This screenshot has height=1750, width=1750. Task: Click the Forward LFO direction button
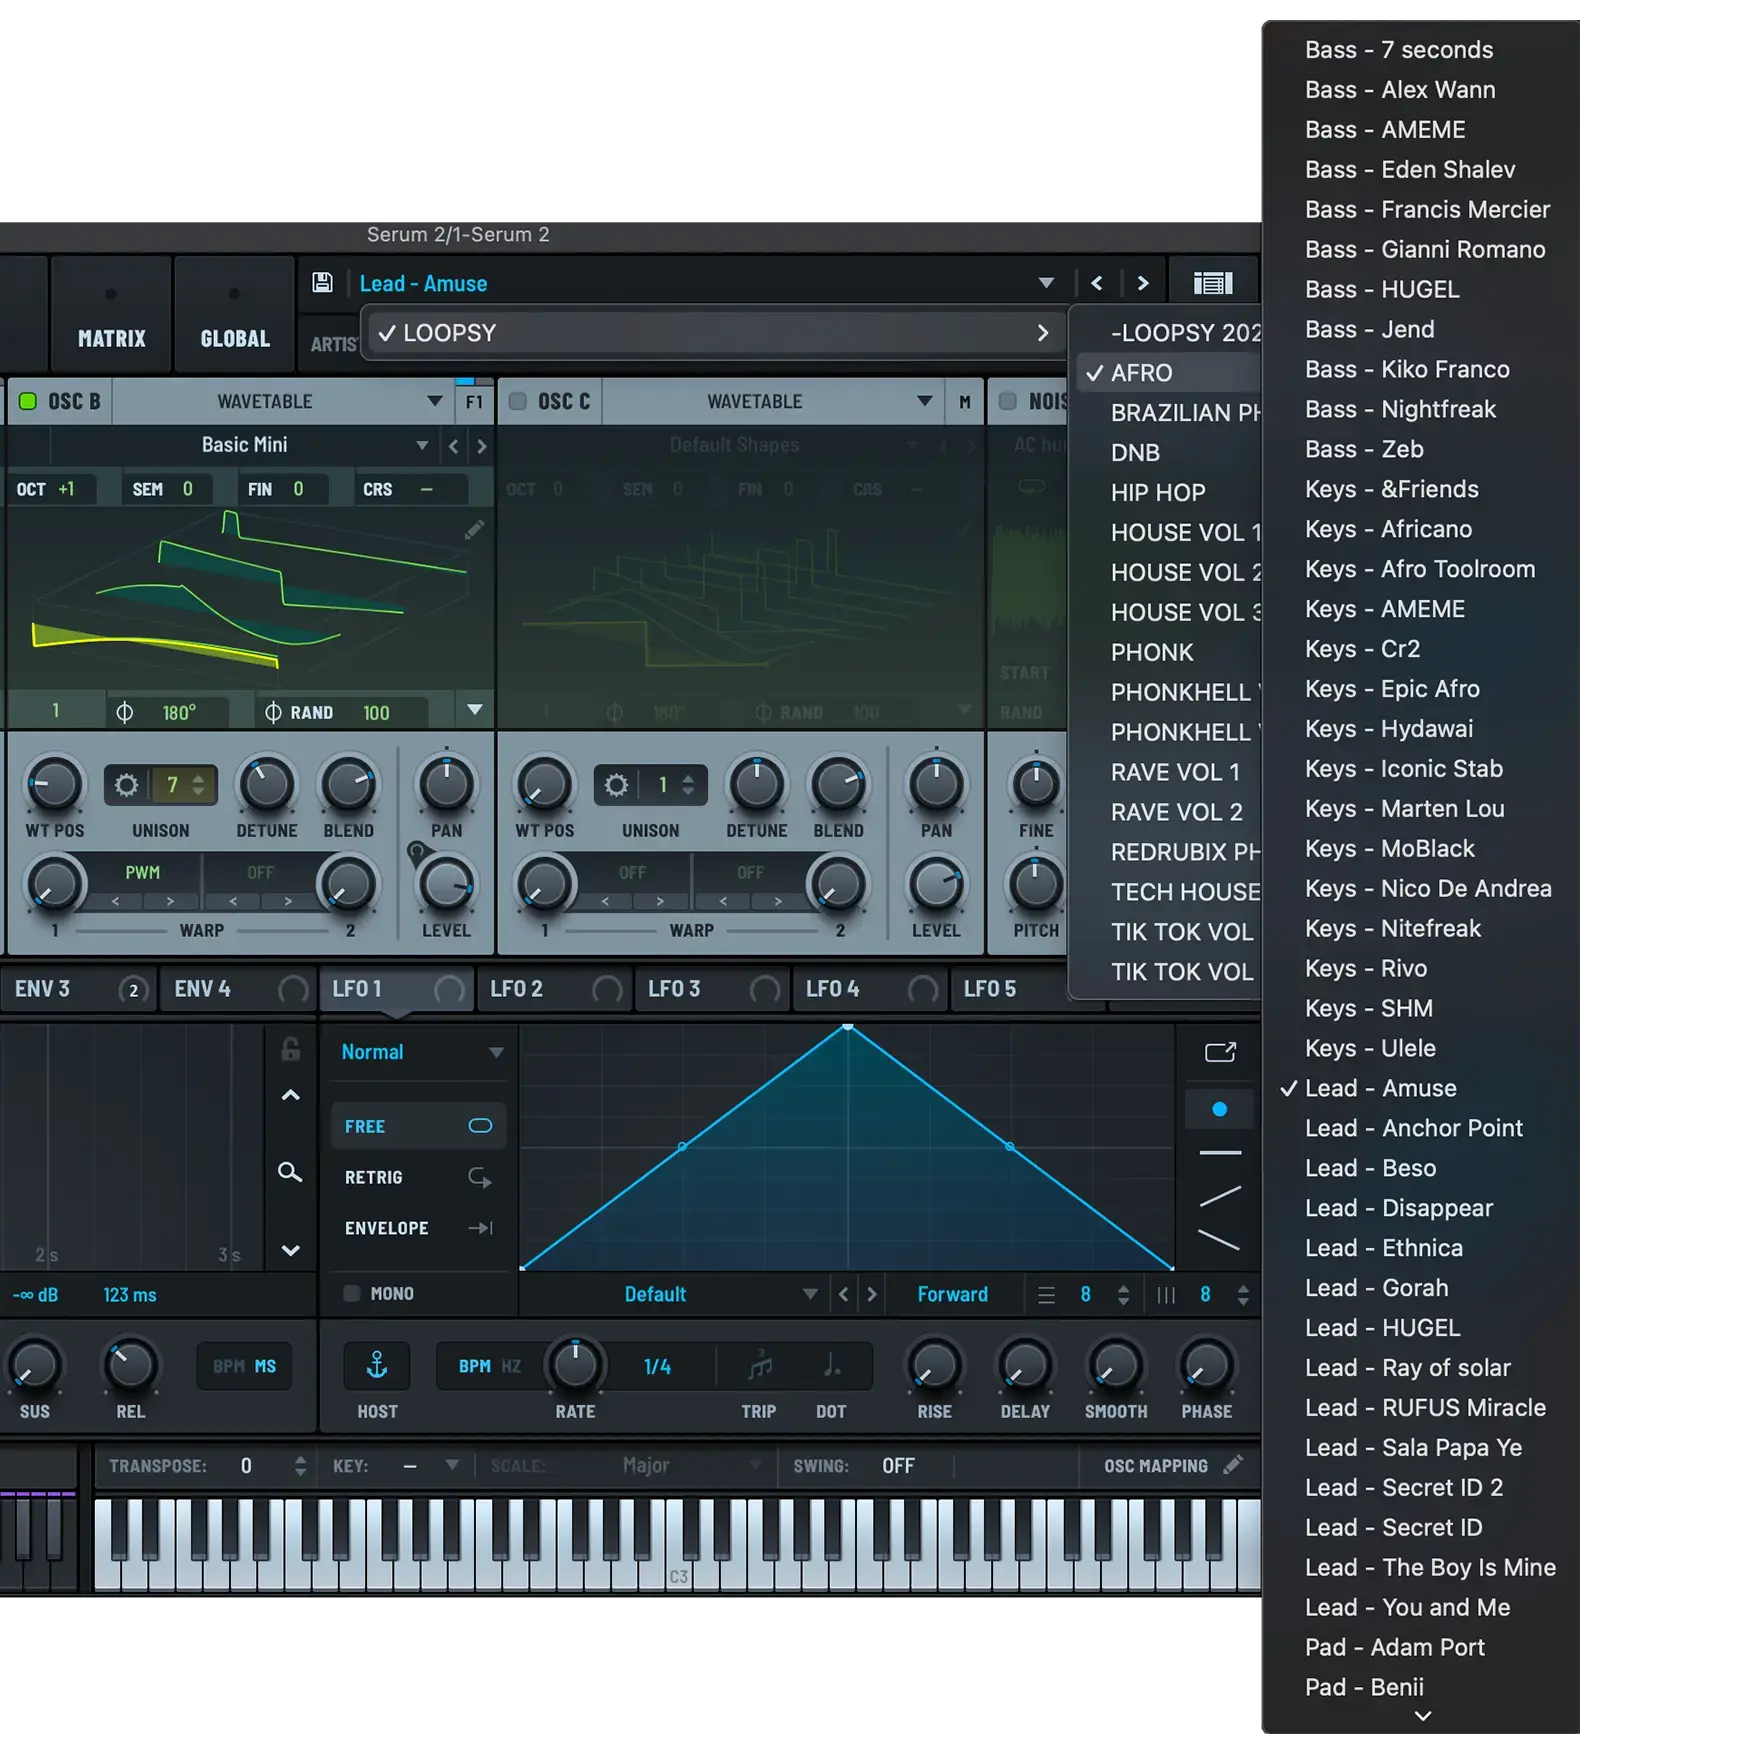click(952, 1295)
